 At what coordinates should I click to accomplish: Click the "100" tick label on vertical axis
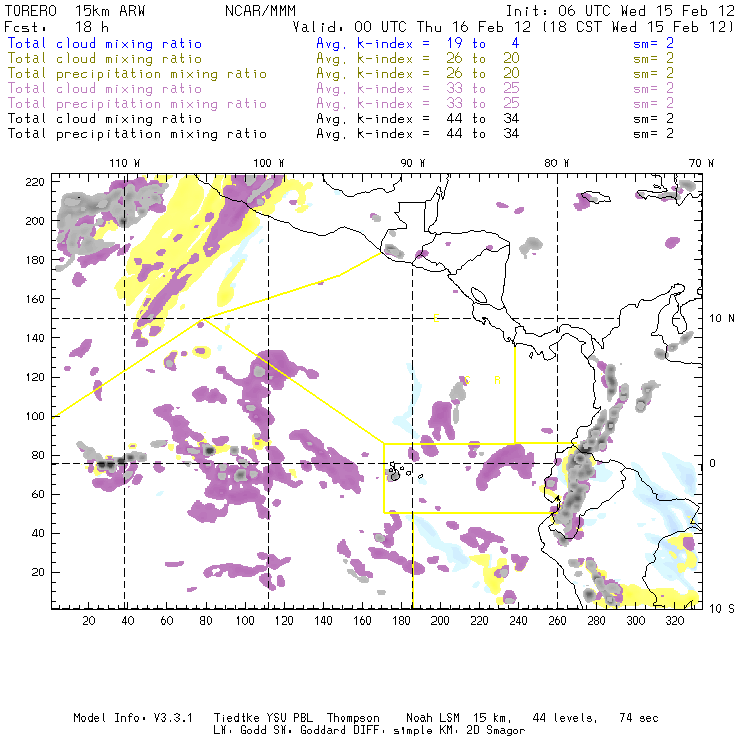pos(35,416)
